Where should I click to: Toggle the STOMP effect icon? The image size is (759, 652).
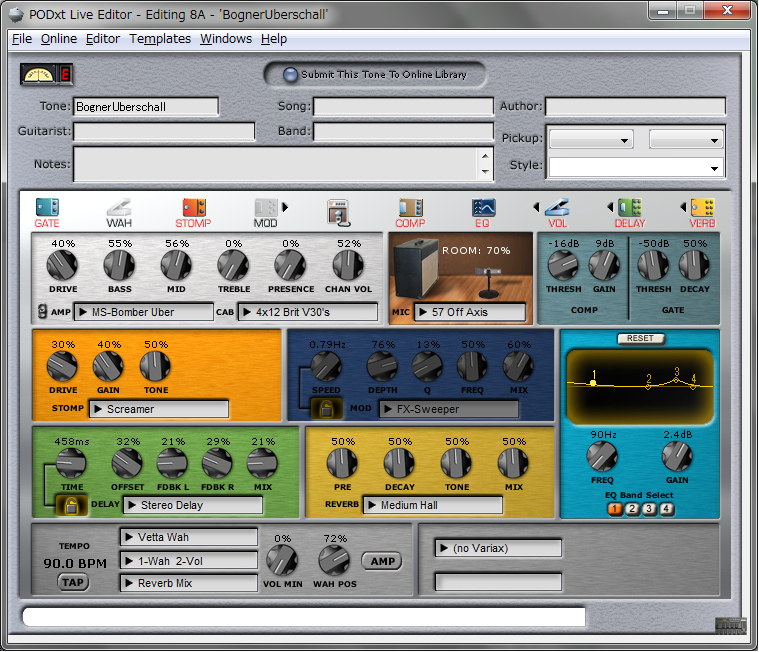(194, 207)
